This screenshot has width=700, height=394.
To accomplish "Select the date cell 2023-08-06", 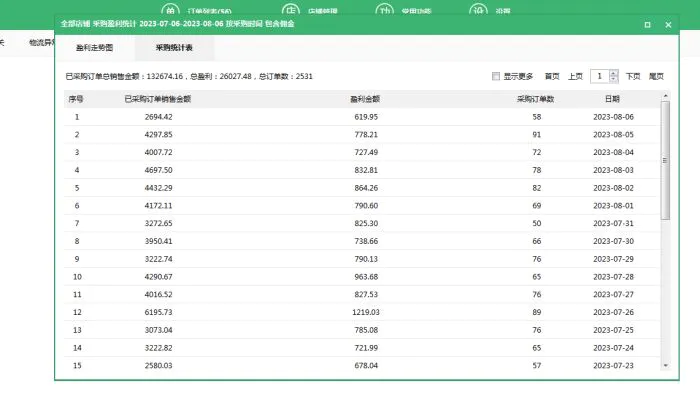I will pyautogui.click(x=613, y=117).
